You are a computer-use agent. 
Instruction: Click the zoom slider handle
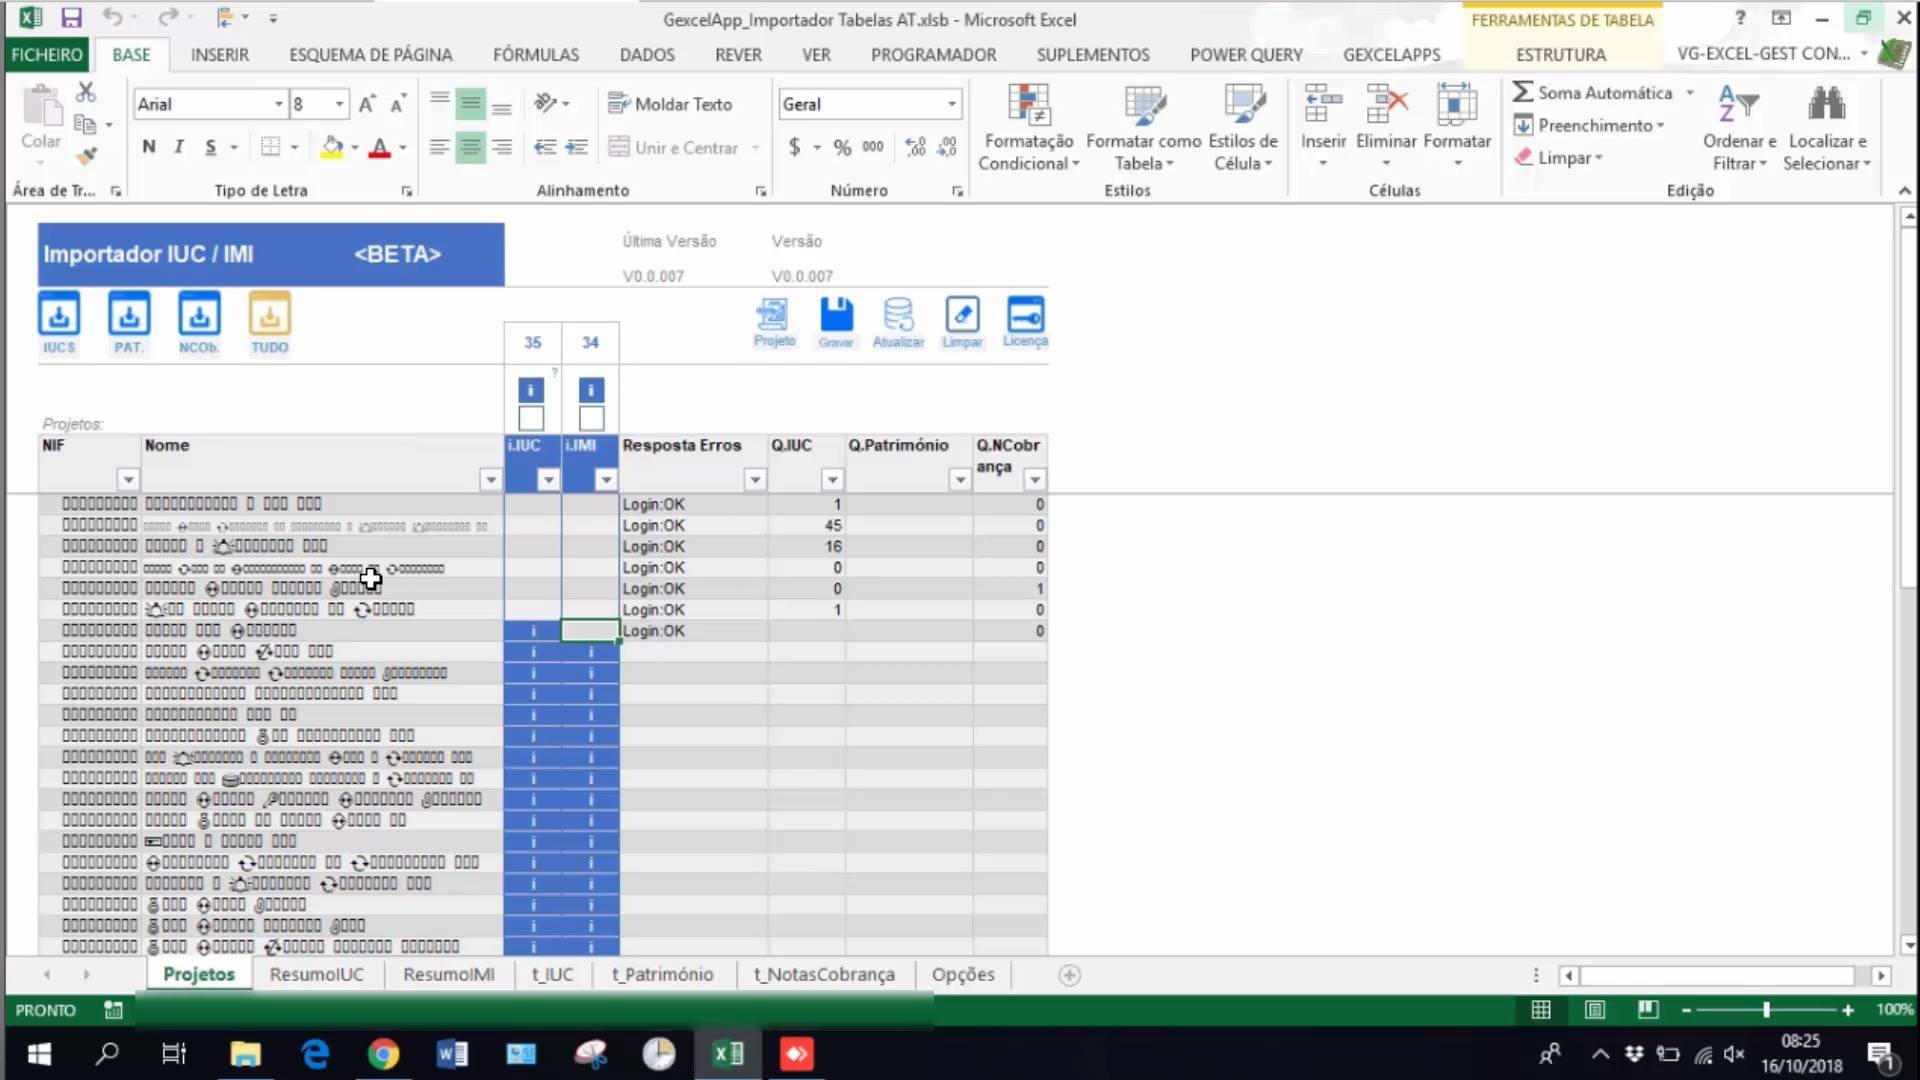click(1767, 1010)
